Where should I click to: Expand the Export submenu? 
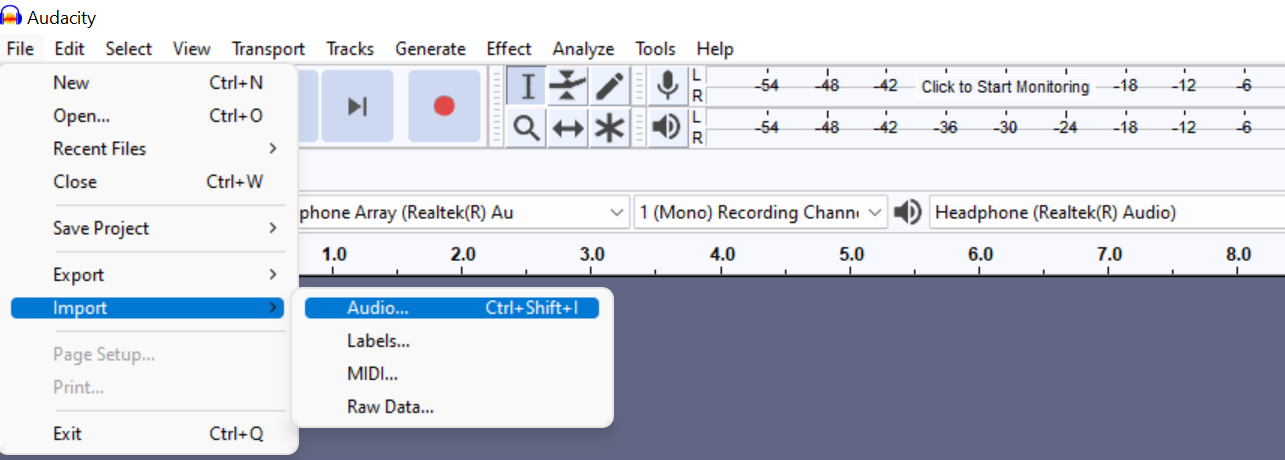coord(148,275)
